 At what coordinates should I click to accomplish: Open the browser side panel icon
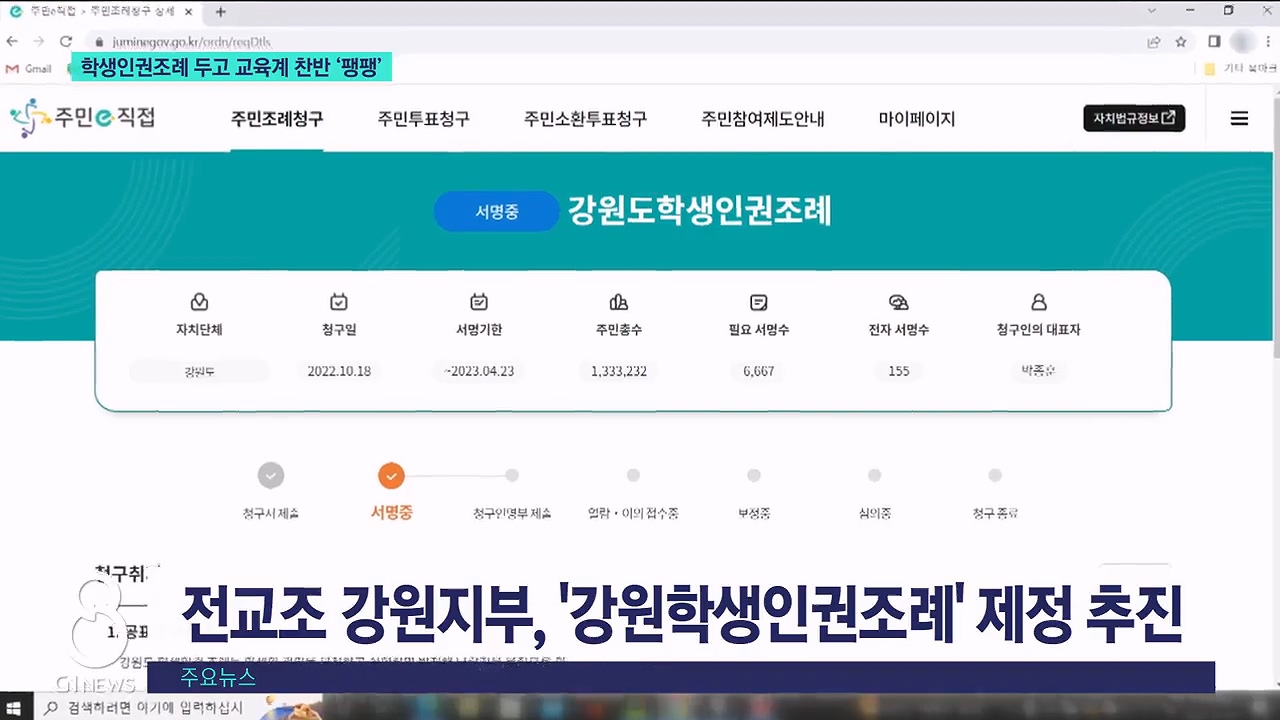1214,42
